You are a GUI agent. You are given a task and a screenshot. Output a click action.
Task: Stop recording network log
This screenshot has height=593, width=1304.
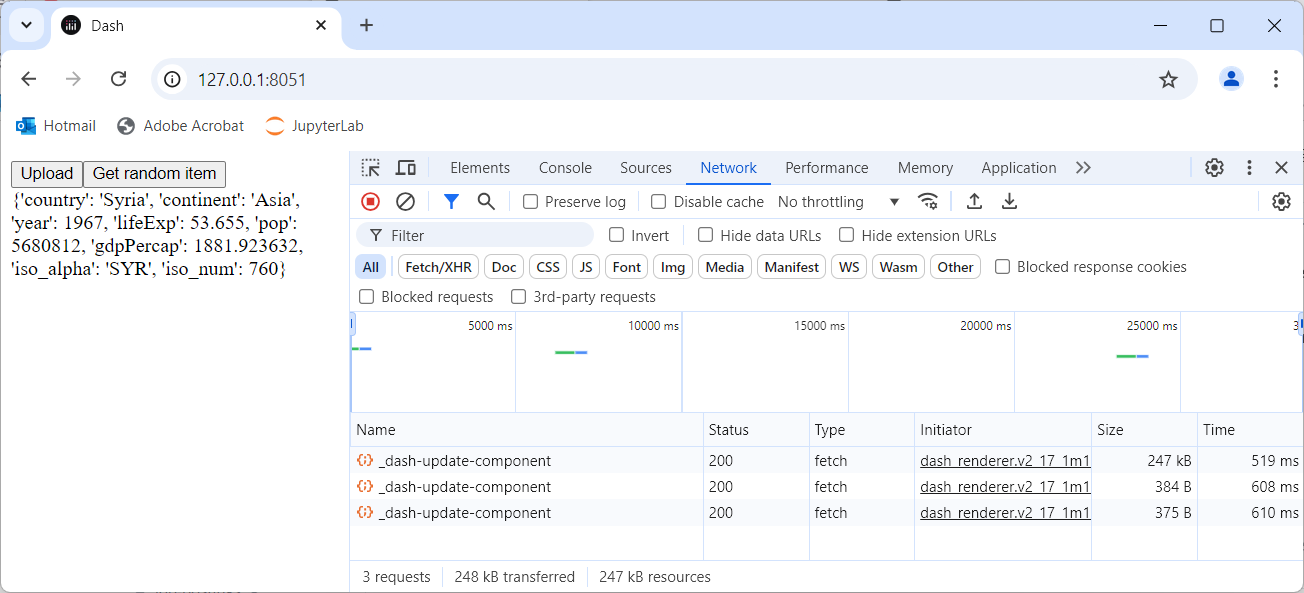click(371, 202)
